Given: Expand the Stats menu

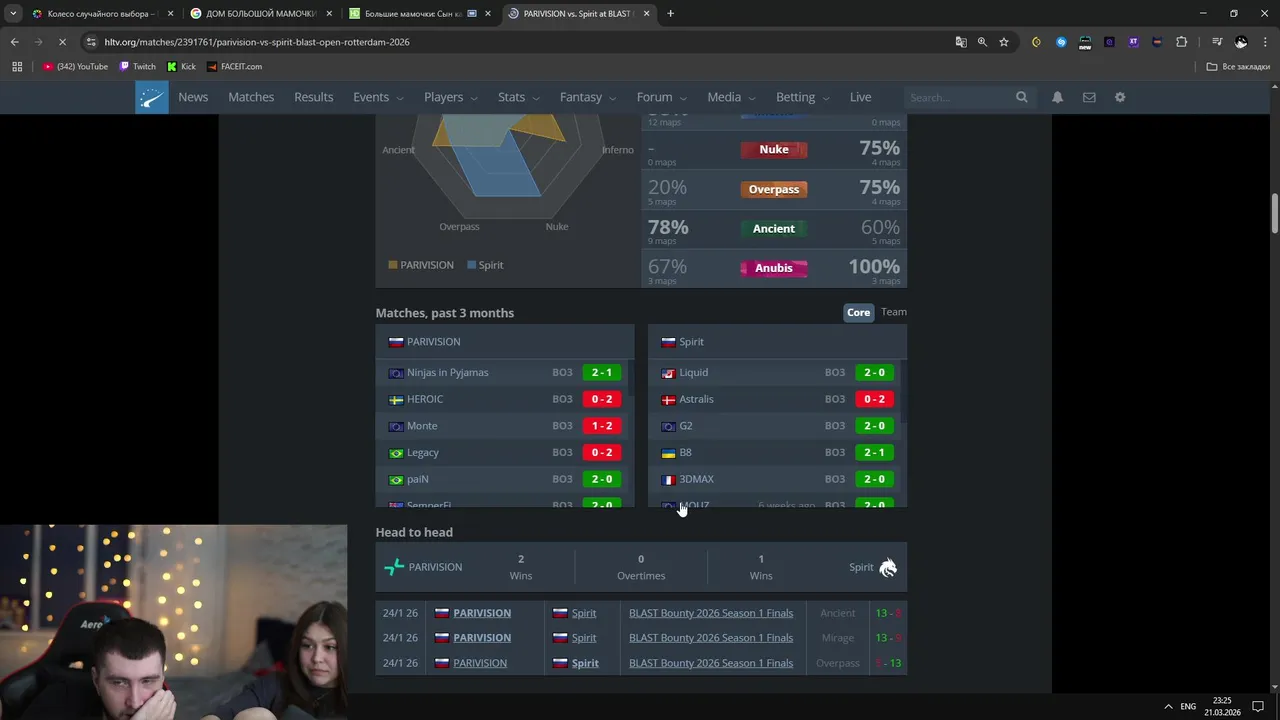Looking at the screenshot, I should (519, 97).
